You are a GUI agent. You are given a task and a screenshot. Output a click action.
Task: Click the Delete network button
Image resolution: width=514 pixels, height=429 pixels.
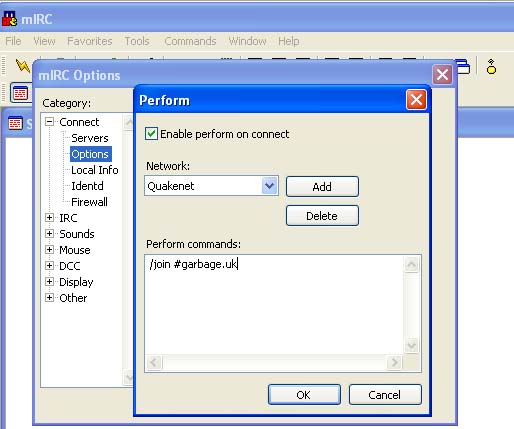(x=322, y=216)
